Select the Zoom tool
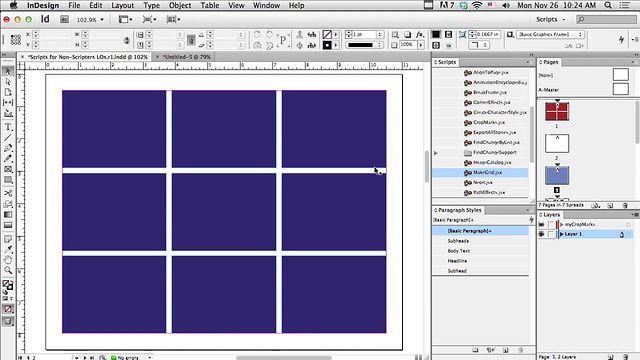640x360 pixels. coord(8,270)
